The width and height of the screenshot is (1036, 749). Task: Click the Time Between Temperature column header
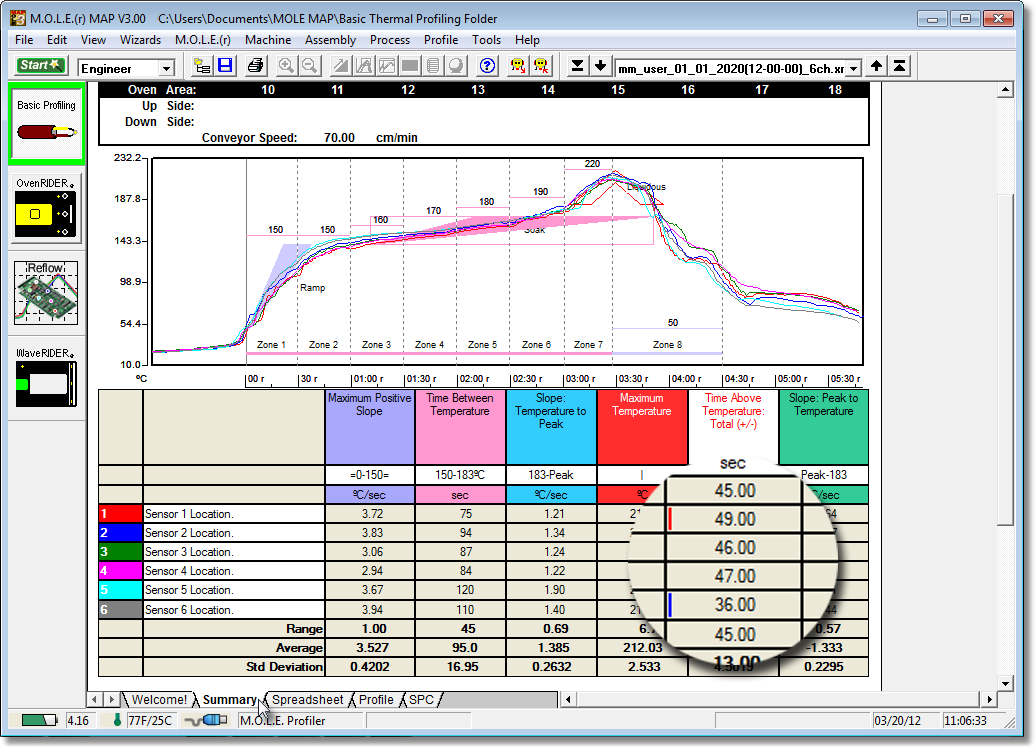461,427
